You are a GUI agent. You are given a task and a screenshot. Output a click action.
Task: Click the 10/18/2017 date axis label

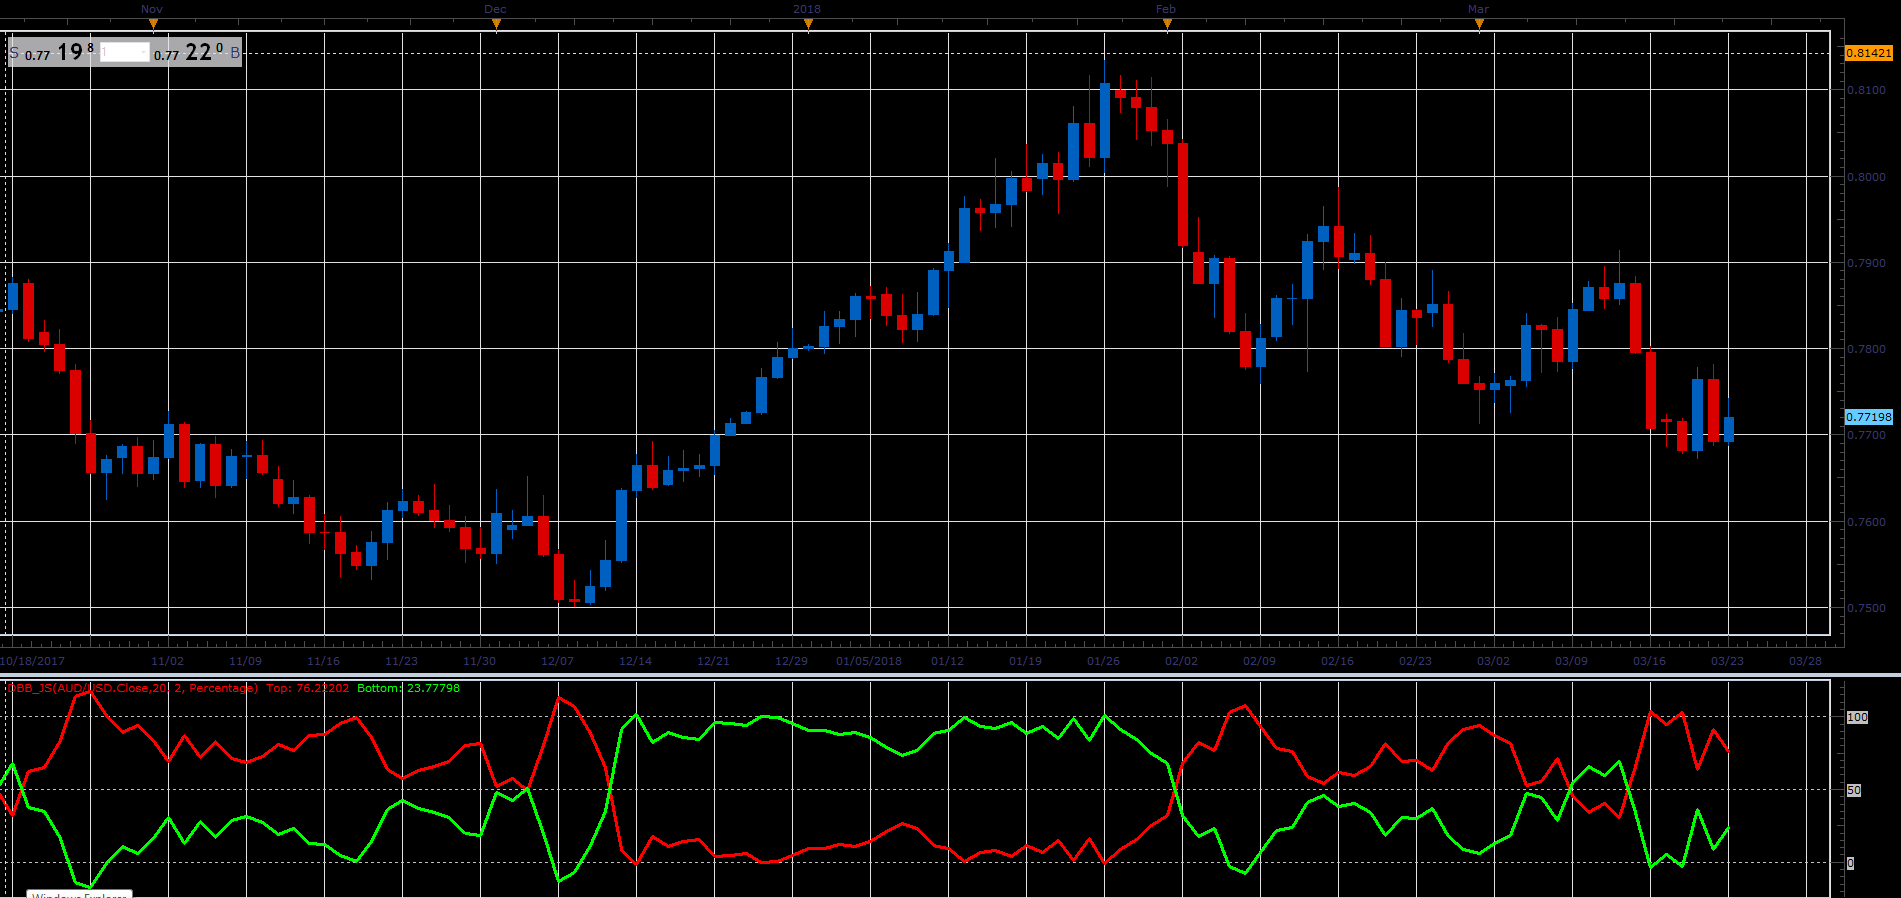tap(32, 661)
